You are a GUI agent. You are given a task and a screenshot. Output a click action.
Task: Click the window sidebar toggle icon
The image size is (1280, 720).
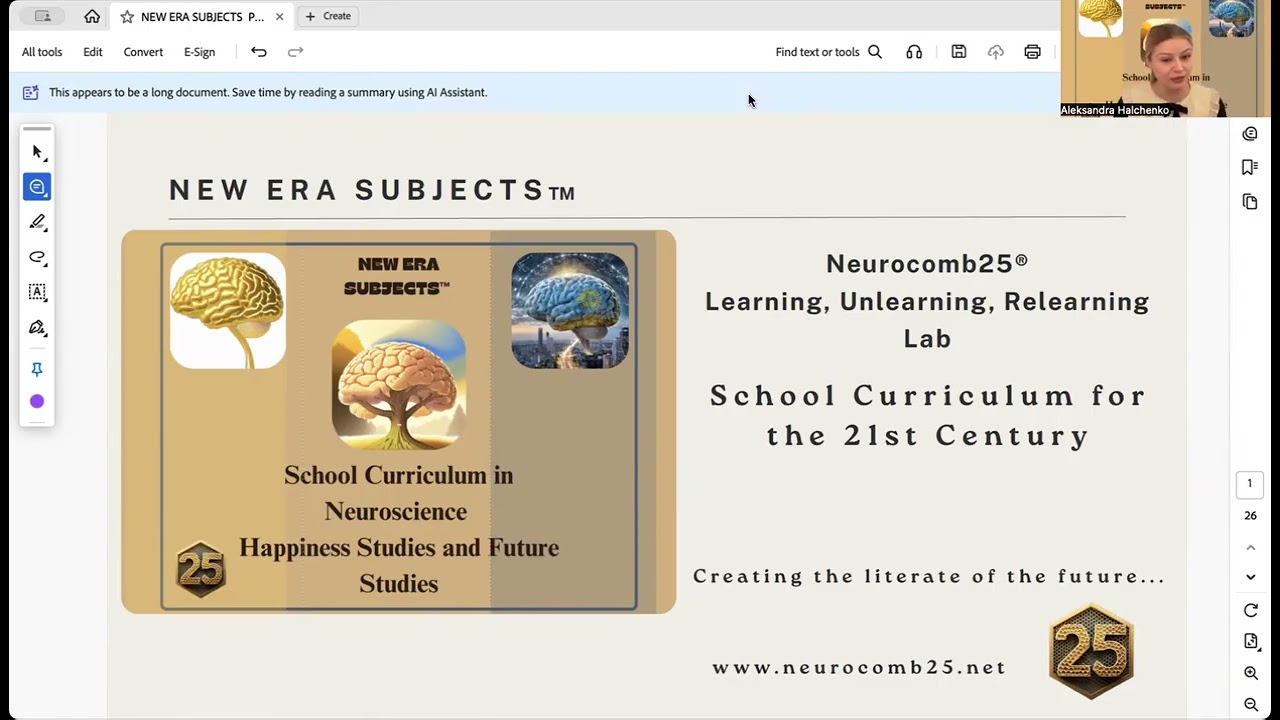(42, 16)
